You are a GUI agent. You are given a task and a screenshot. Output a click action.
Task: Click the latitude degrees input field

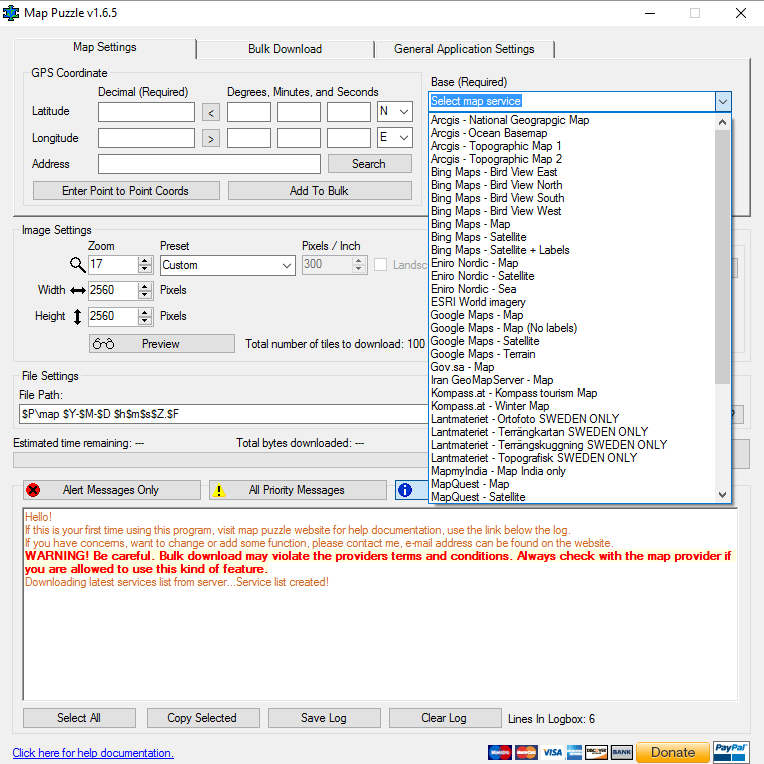[249, 112]
